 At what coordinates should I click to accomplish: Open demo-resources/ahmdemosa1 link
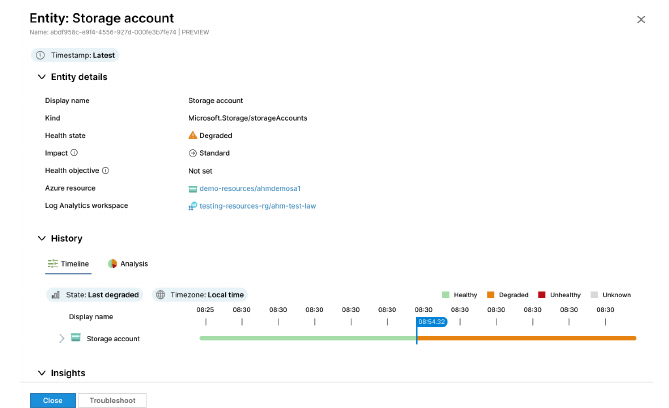[250, 188]
